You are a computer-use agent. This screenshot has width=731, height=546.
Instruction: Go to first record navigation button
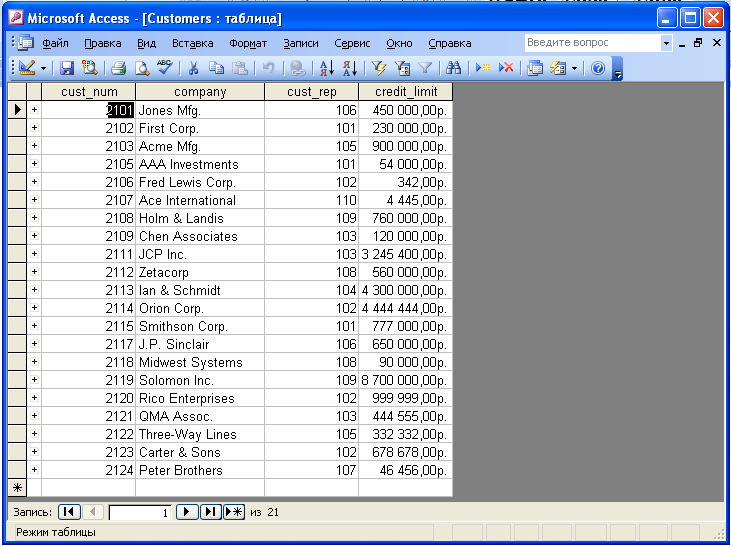(x=69, y=512)
